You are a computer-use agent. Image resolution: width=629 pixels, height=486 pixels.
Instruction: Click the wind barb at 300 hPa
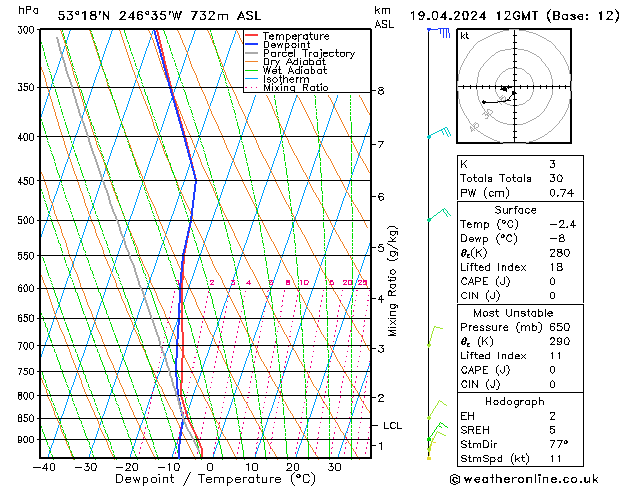coord(437,32)
